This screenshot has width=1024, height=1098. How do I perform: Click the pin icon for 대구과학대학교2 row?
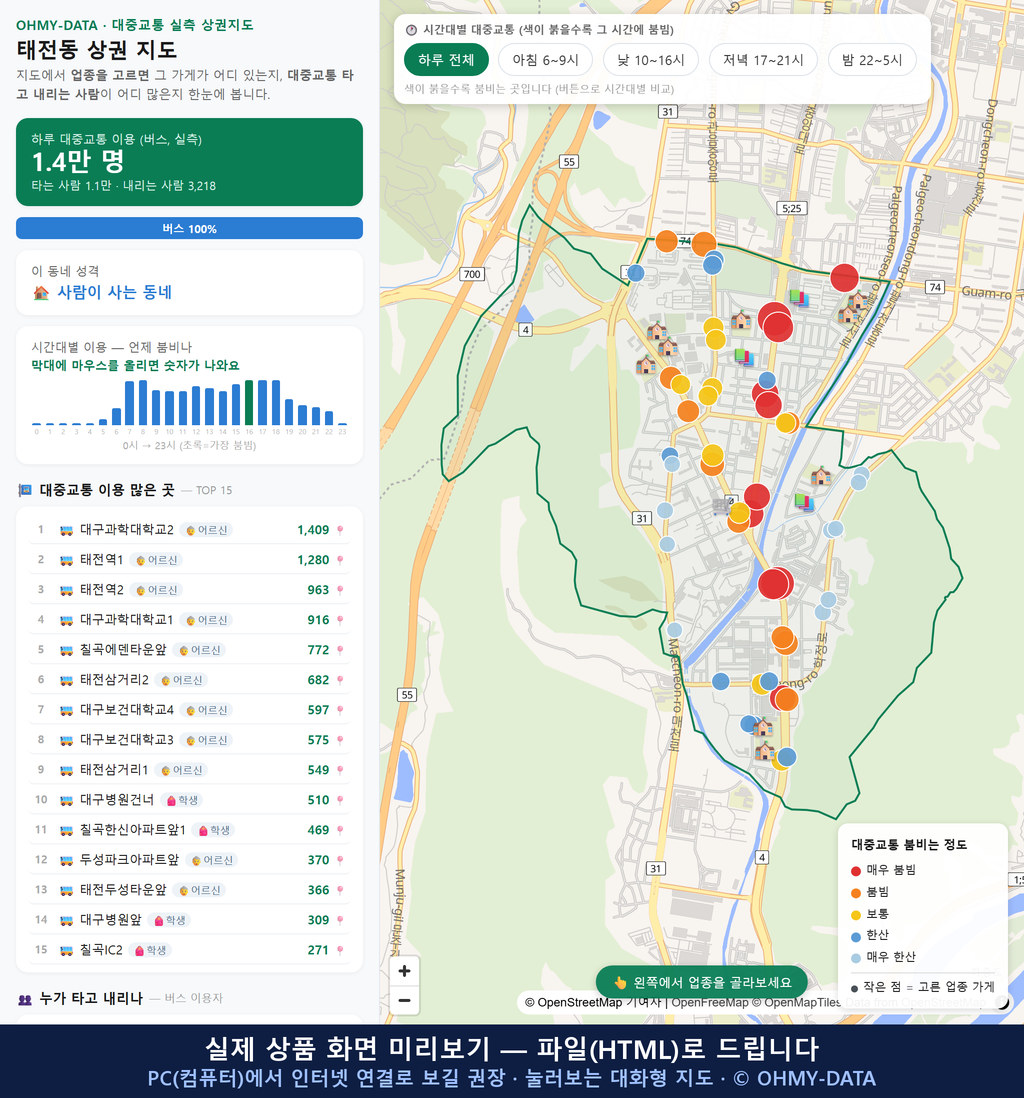point(340,530)
